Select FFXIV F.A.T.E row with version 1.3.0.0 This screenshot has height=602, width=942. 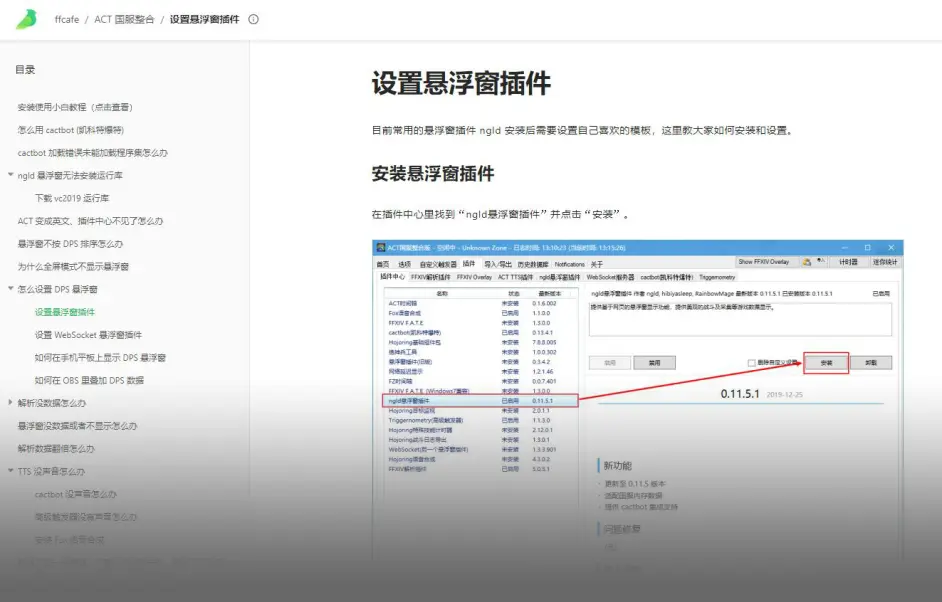(480, 323)
